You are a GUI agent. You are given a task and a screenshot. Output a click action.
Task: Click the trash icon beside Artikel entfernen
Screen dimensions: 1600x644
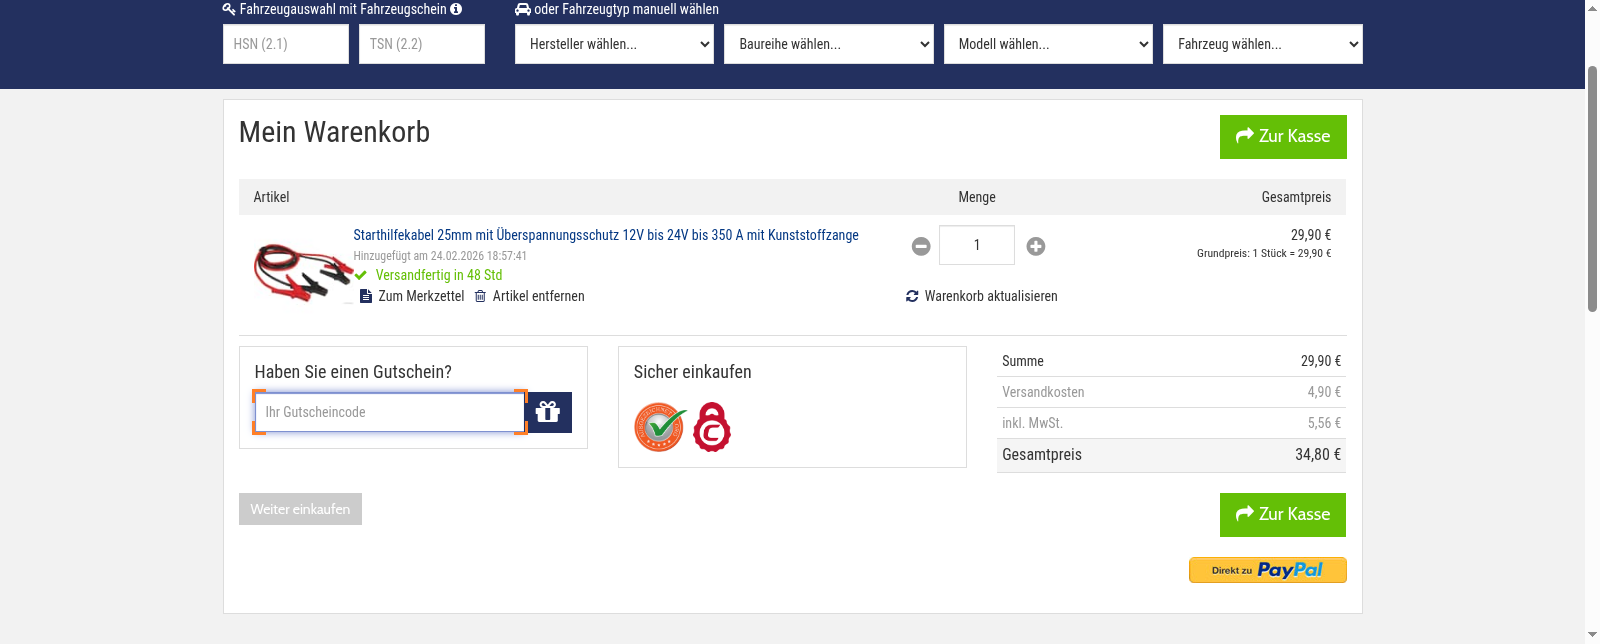(480, 296)
